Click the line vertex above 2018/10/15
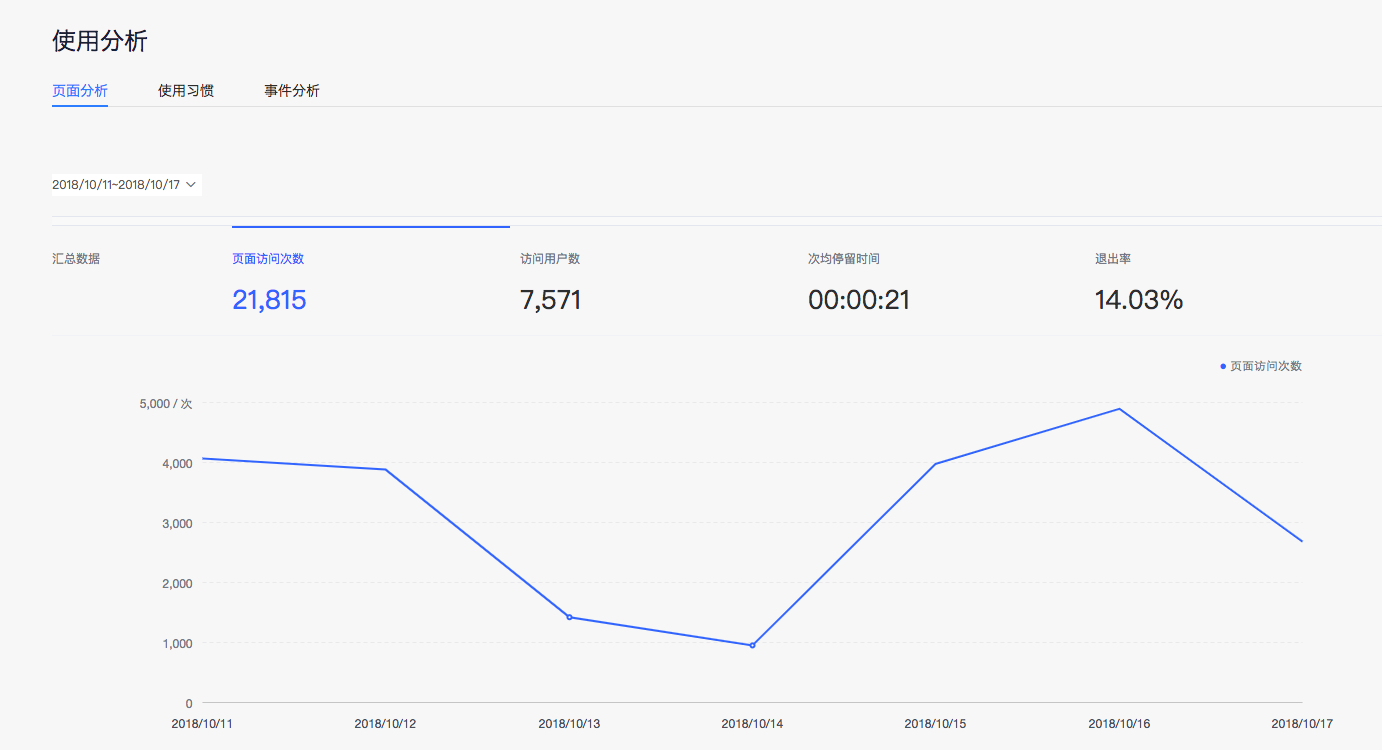The width and height of the screenshot is (1382, 750). pos(935,464)
